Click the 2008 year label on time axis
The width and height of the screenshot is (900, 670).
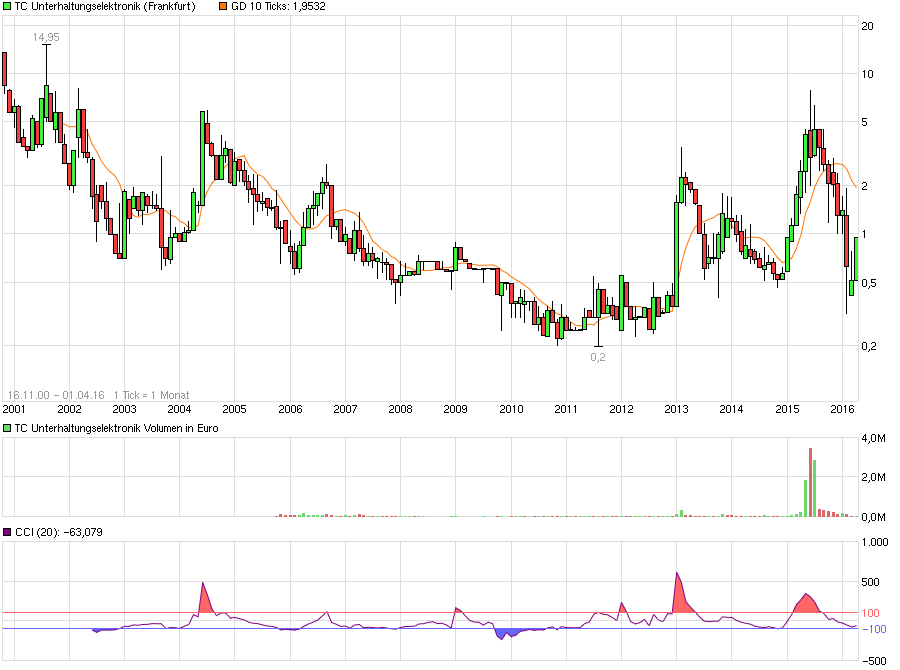click(400, 409)
